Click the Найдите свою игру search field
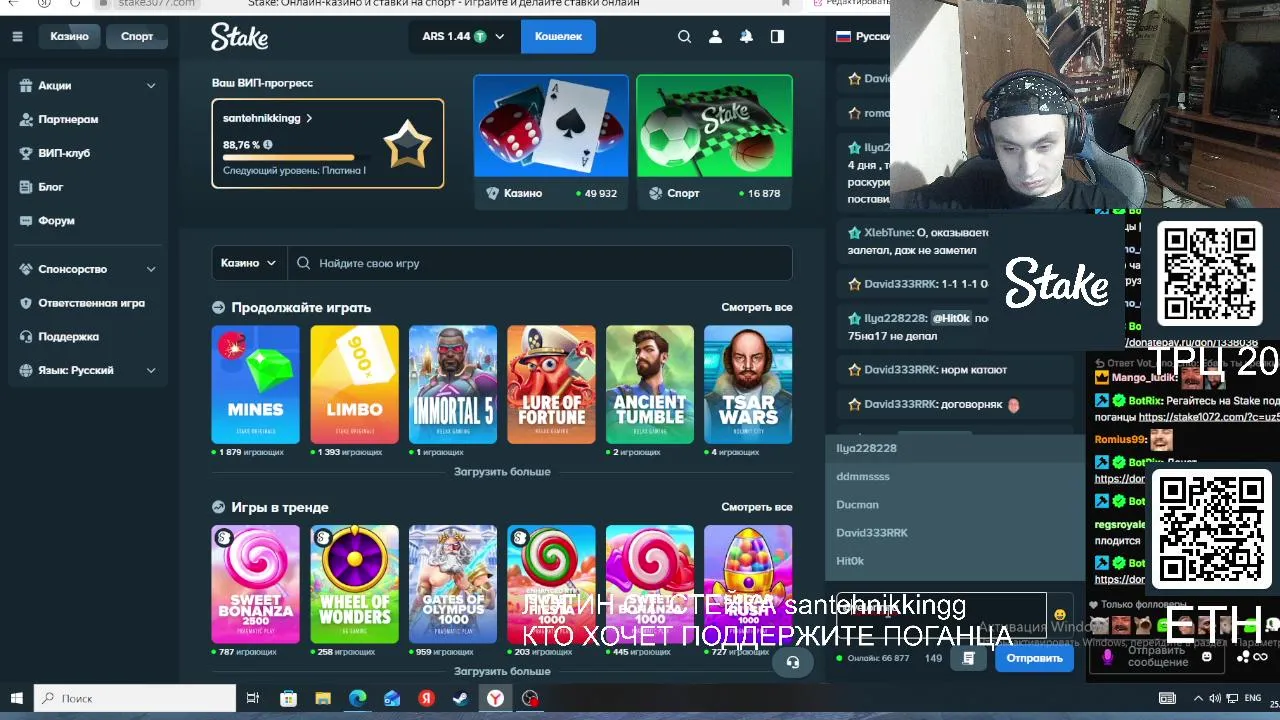1280x720 pixels. pyautogui.click(x=540, y=263)
